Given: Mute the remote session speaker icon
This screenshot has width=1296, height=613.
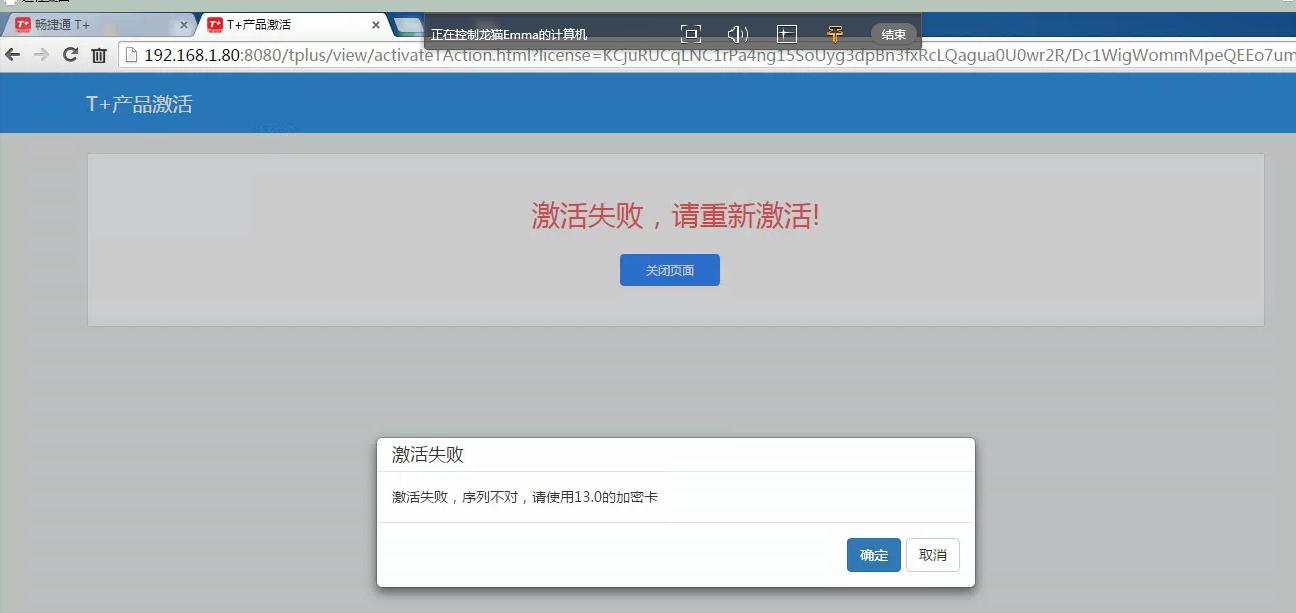Looking at the screenshot, I should [x=738, y=34].
